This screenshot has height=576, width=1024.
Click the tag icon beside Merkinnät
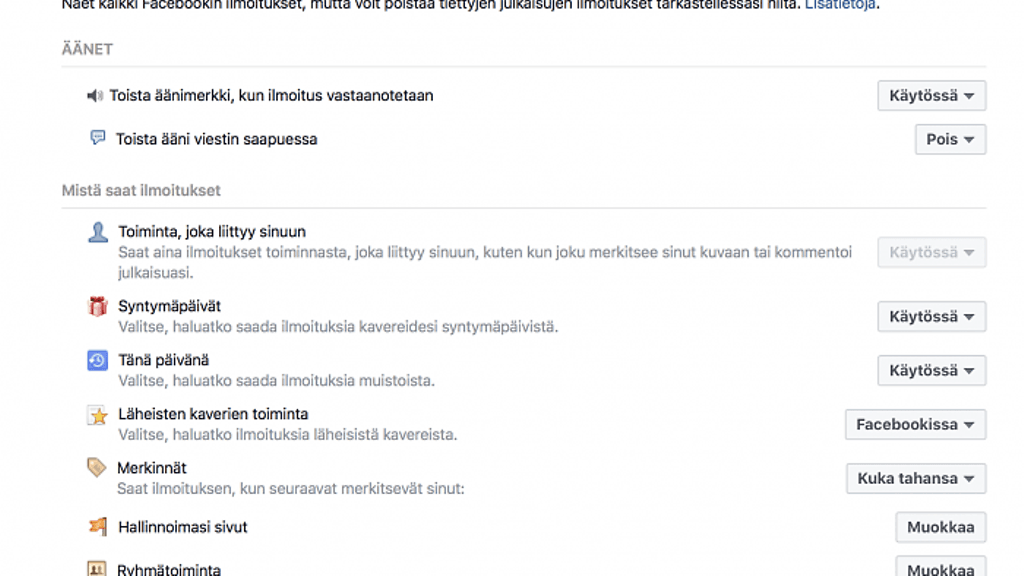pyautogui.click(x=96, y=468)
